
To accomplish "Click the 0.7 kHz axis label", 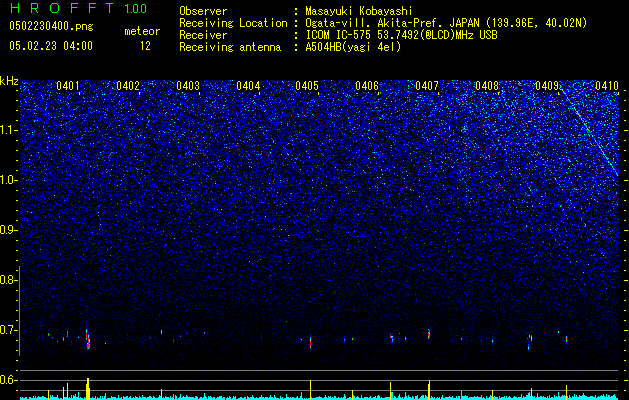I will 8,330.
